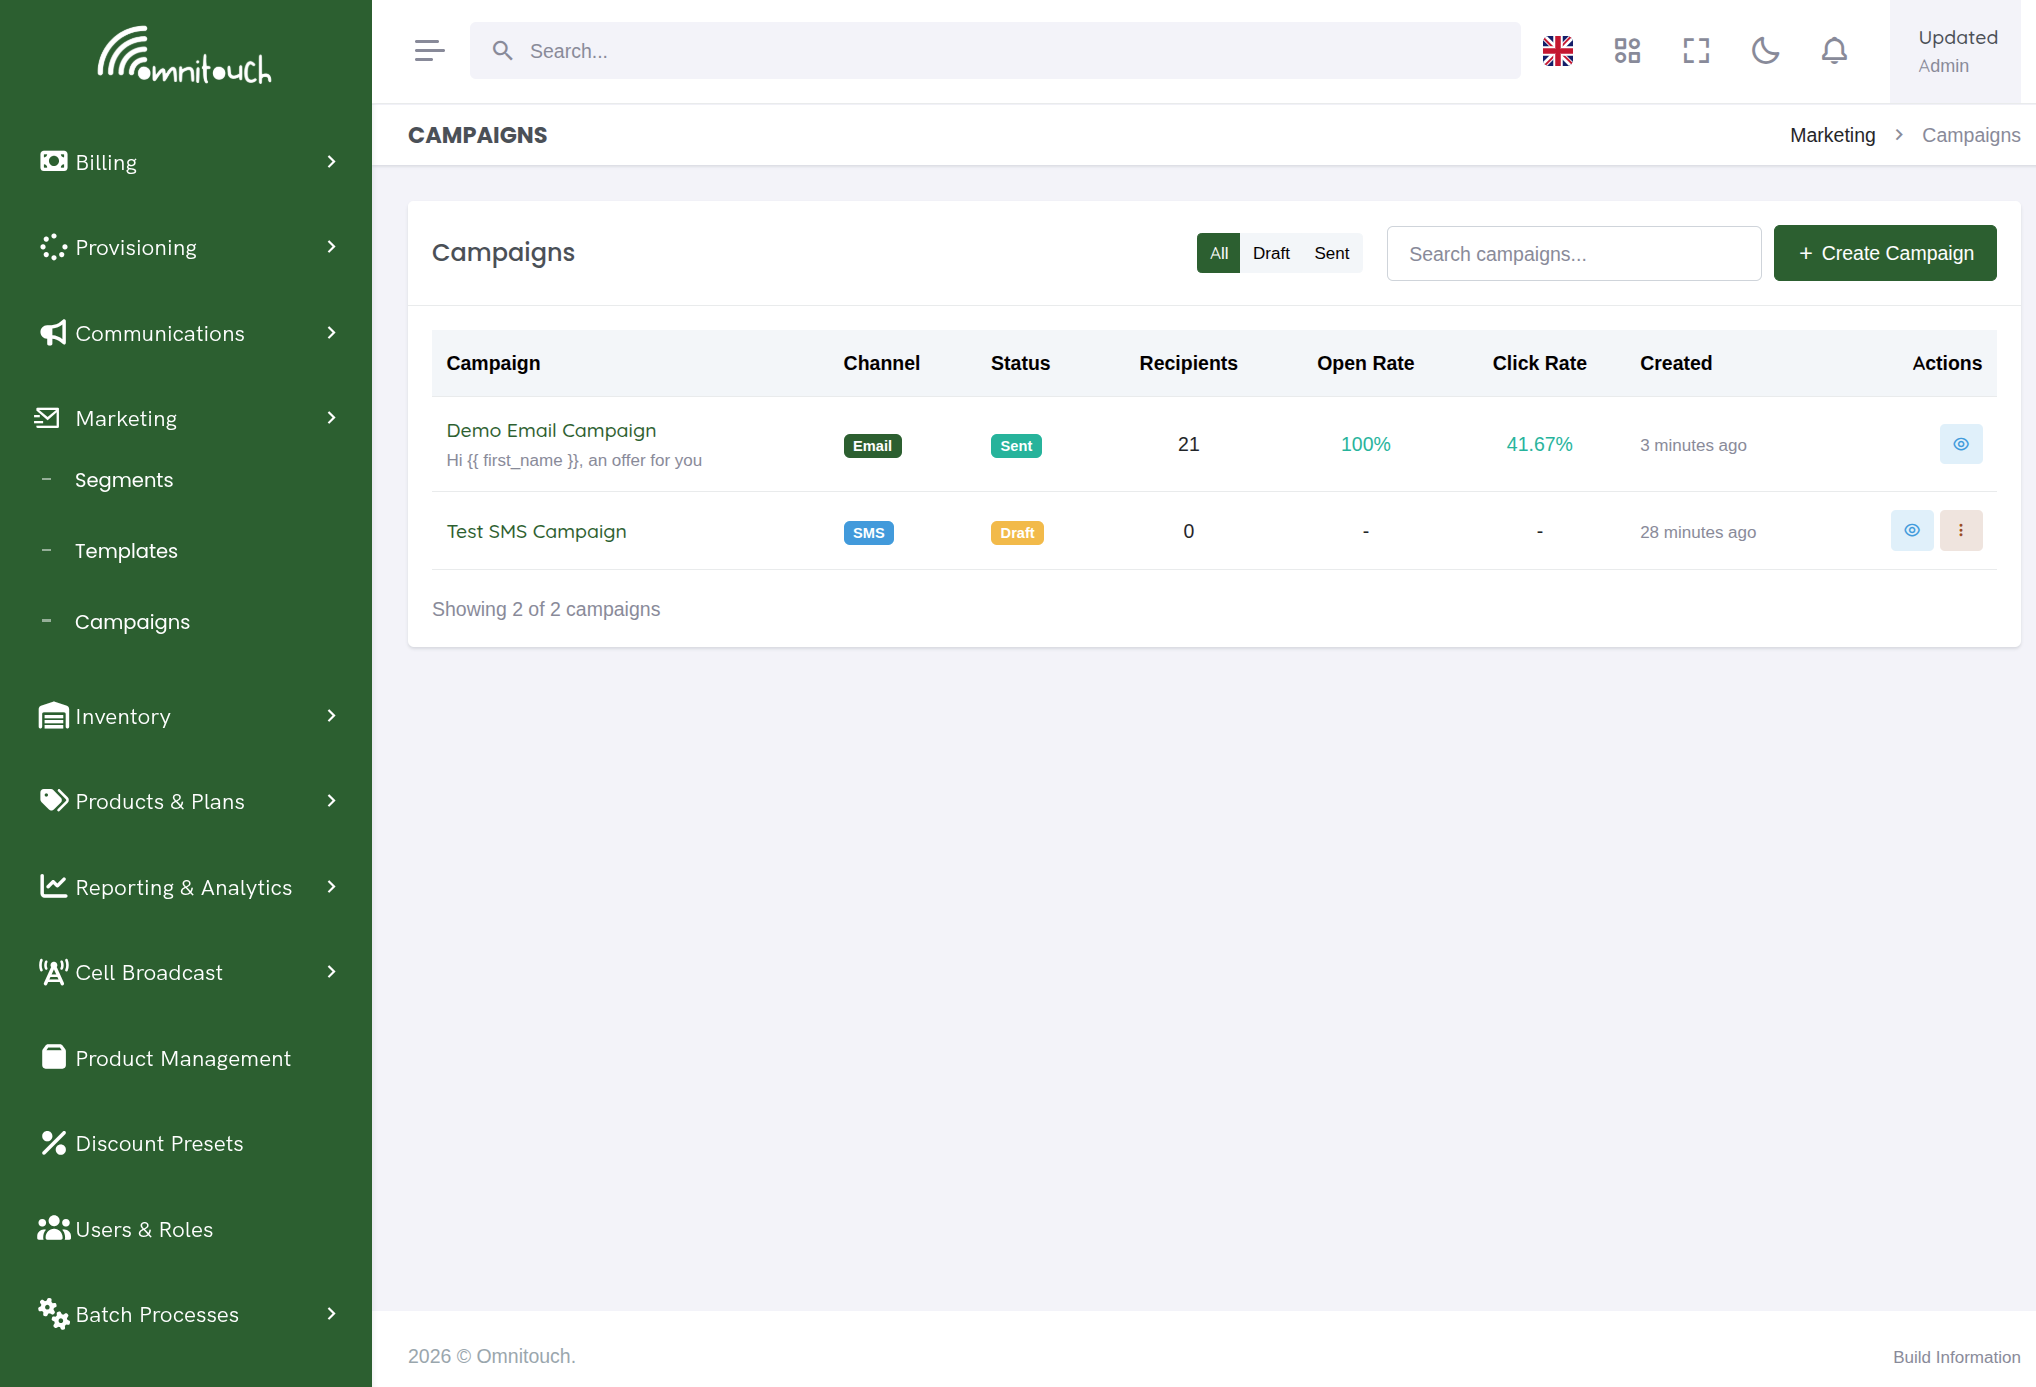Screen dimensions: 2036x1387
Task: Open the notifications bell
Action: [1834, 51]
